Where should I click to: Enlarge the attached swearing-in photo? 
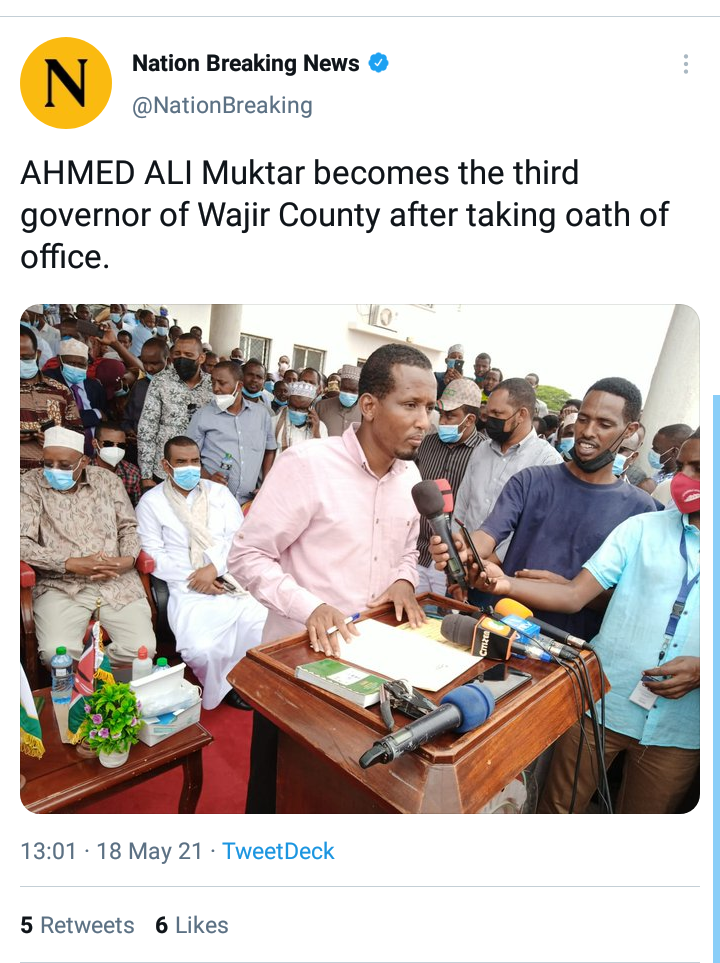tap(360, 559)
